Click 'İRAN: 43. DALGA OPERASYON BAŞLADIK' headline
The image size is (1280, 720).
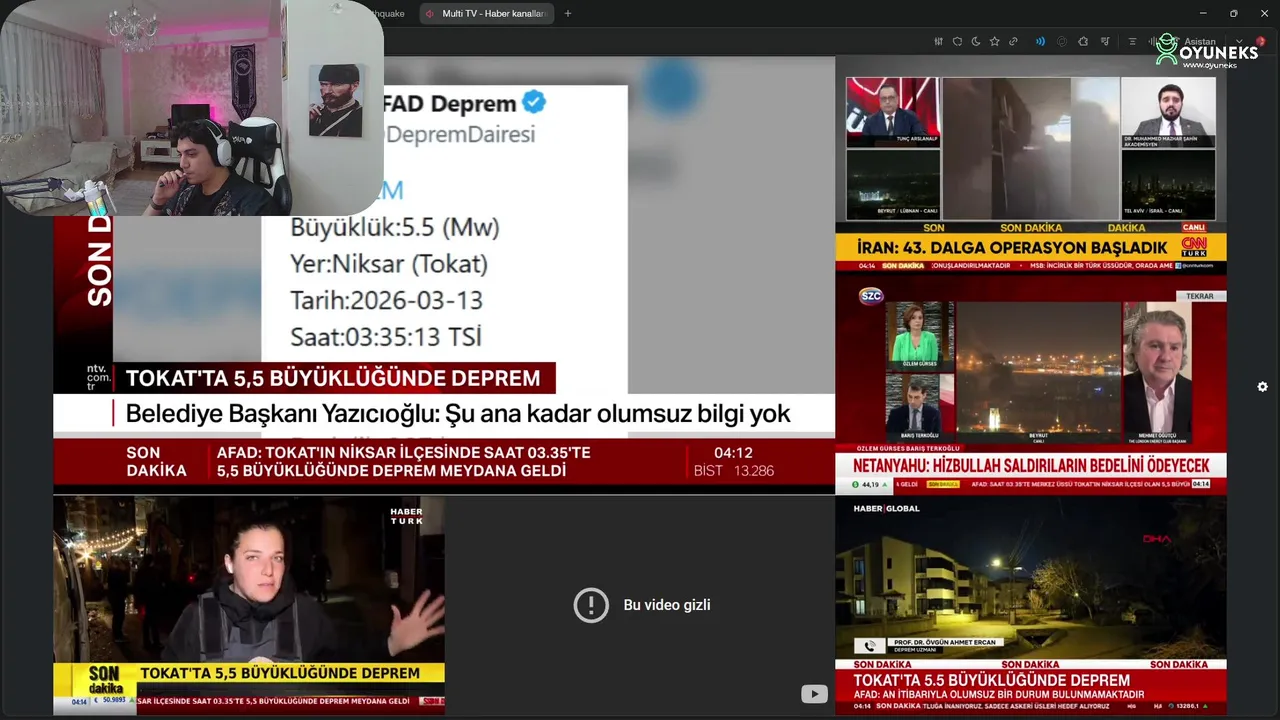(x=1013, y=247)
